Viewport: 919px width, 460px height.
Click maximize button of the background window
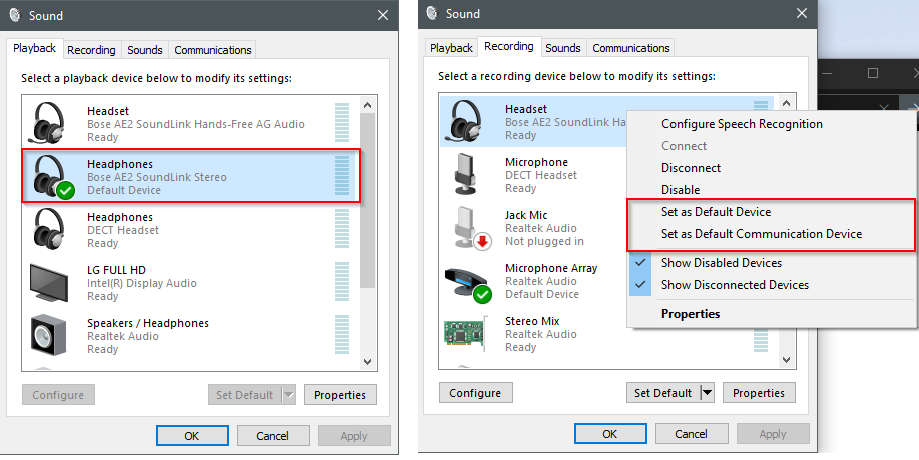click(x=873, y=73)
